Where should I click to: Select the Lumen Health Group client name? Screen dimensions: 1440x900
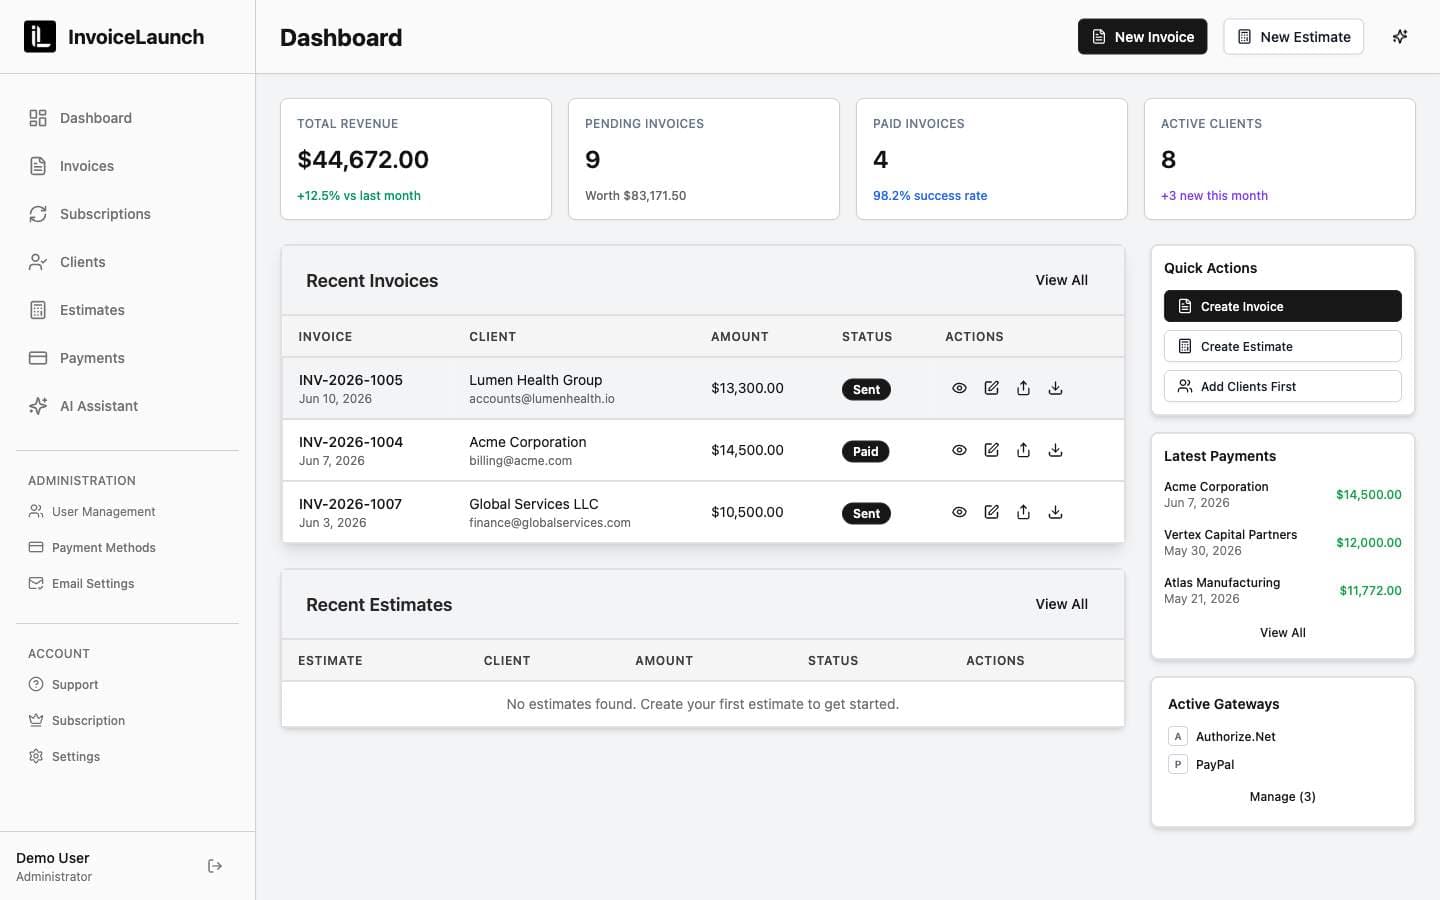[x=535, y=380]
